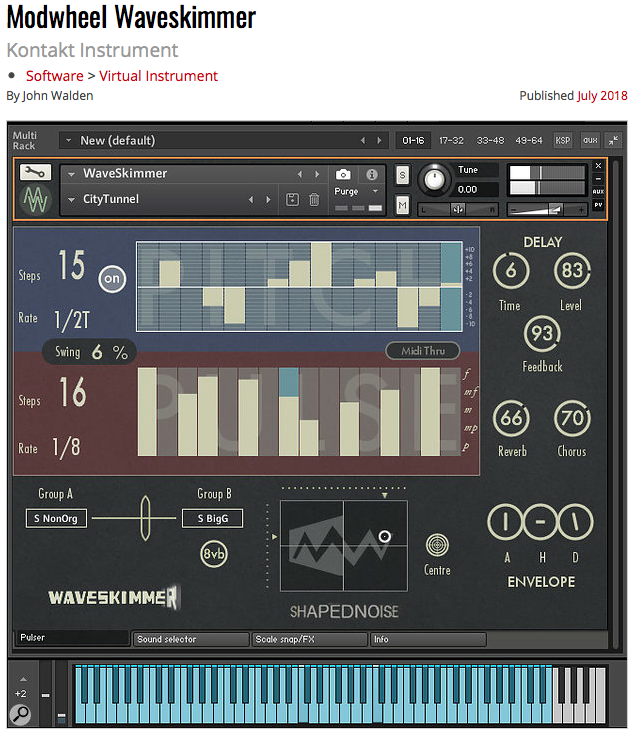Open the Virtual Instrument category link
This screenshot has height=740, width=635.
click(159, 76)
